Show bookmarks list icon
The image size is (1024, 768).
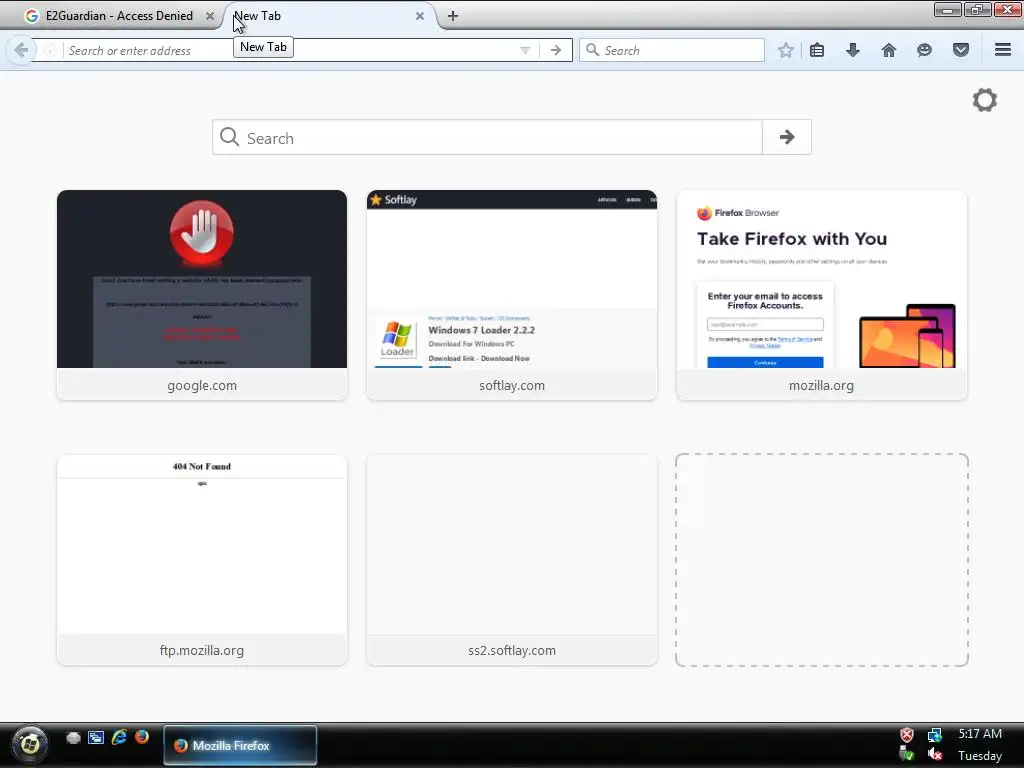[x=817, y=50]
